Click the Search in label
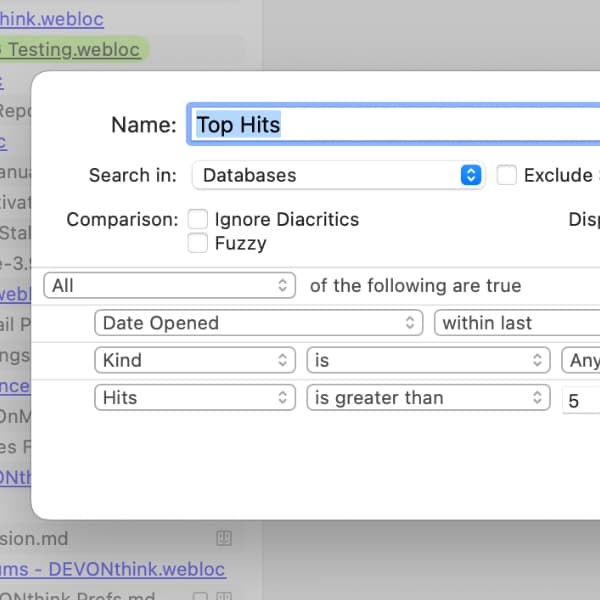The height and width of the screenshot is (600, 600). [x=133, y=175]
